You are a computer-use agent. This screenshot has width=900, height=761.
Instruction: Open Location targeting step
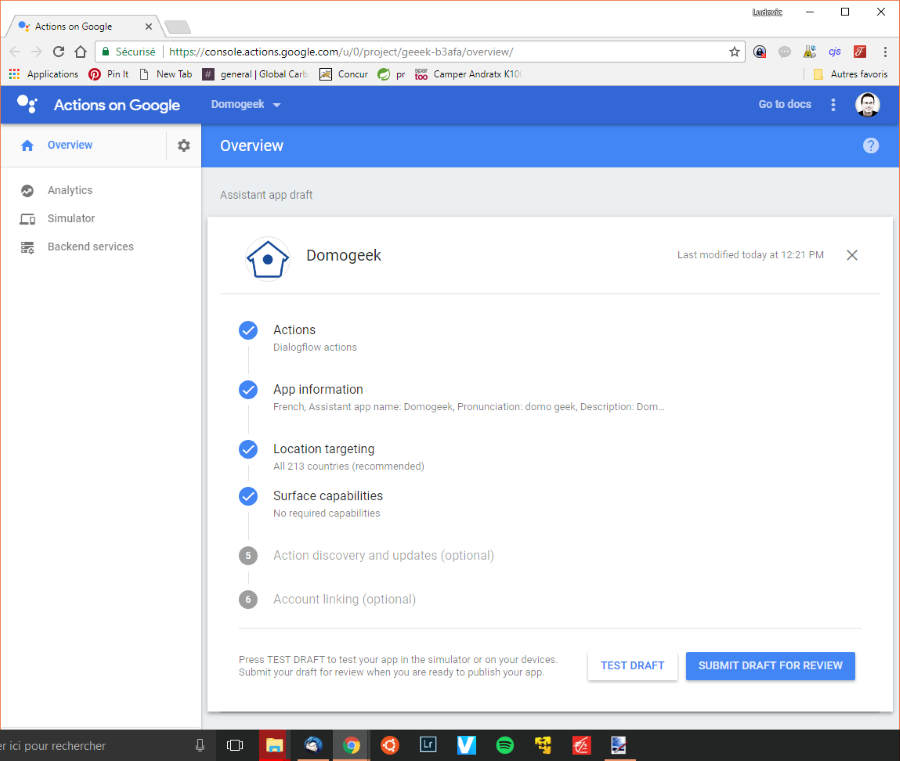coord(324,449)
